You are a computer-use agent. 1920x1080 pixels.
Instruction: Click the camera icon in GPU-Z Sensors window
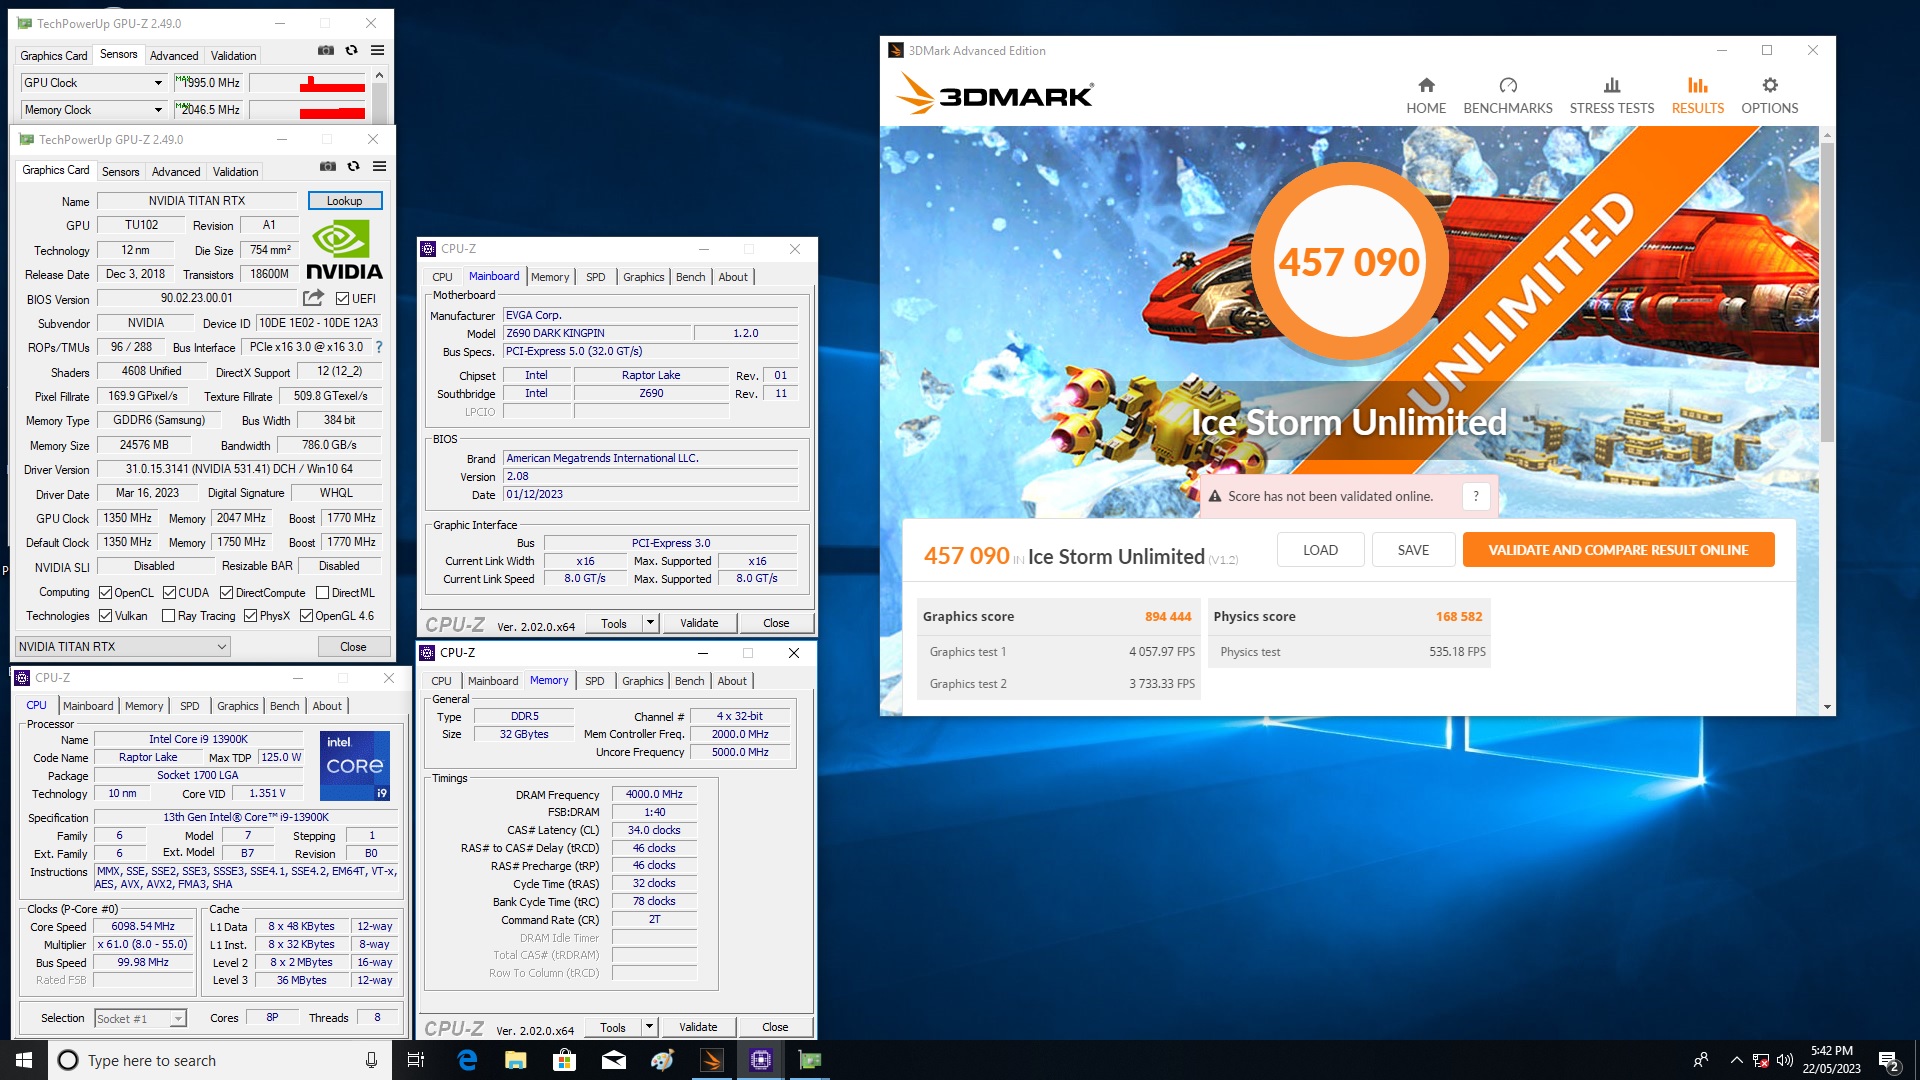326,50
